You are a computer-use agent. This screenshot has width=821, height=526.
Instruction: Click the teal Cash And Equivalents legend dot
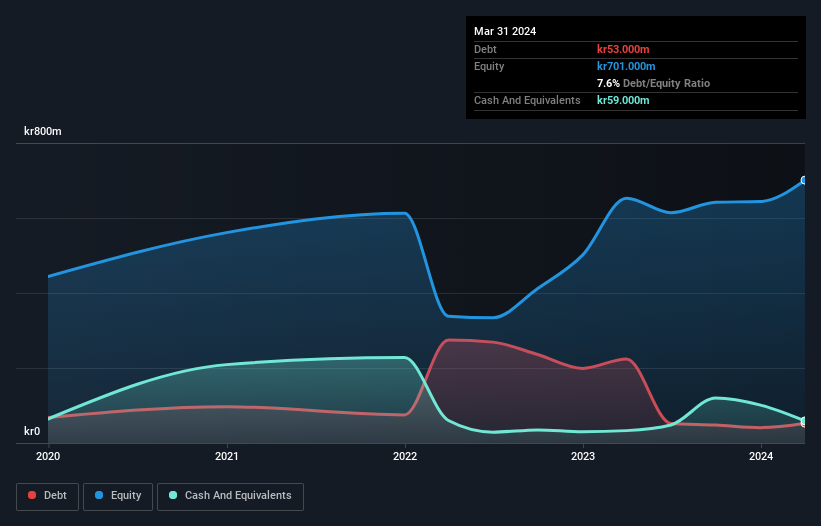click(x=173, y=495)
